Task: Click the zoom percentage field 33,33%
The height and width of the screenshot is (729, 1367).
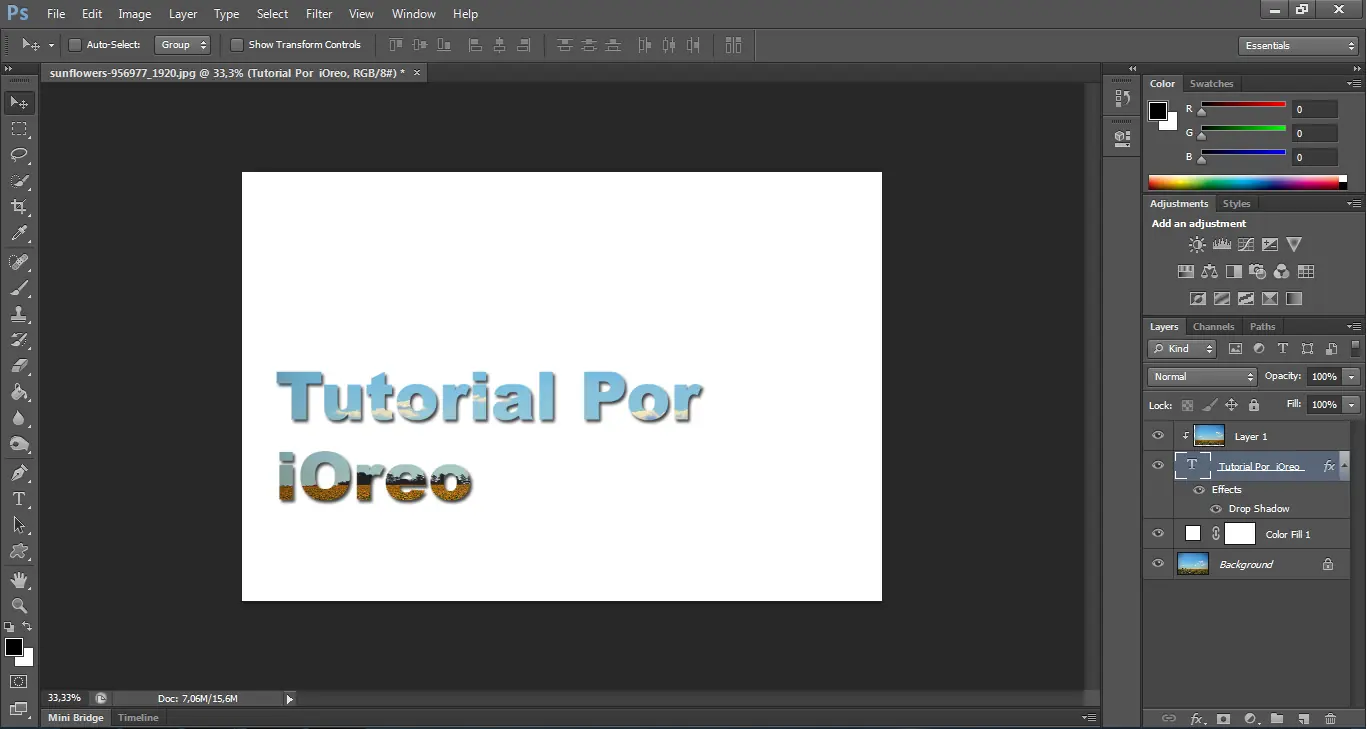Action: [64, 698]
